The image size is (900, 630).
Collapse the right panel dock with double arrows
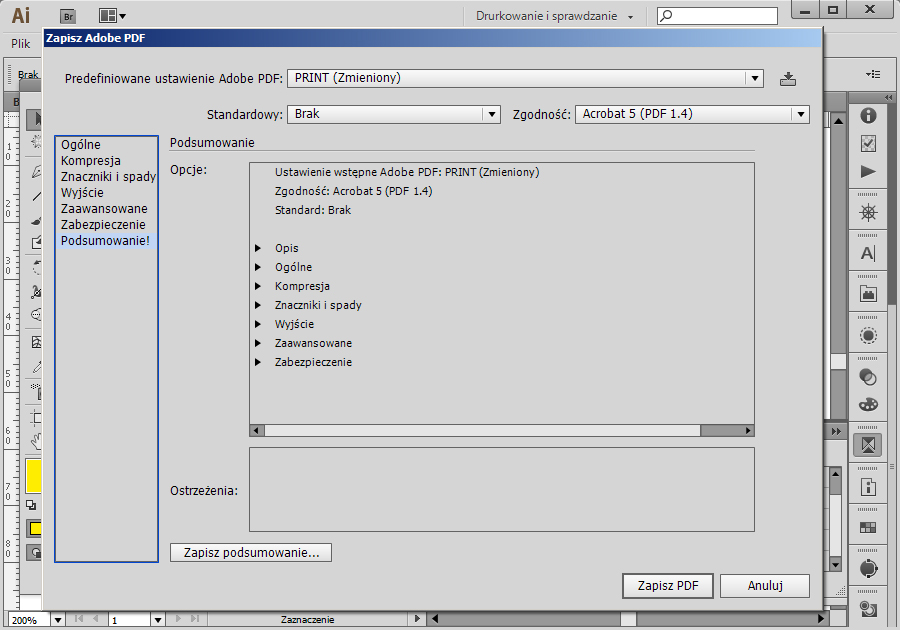889,98
